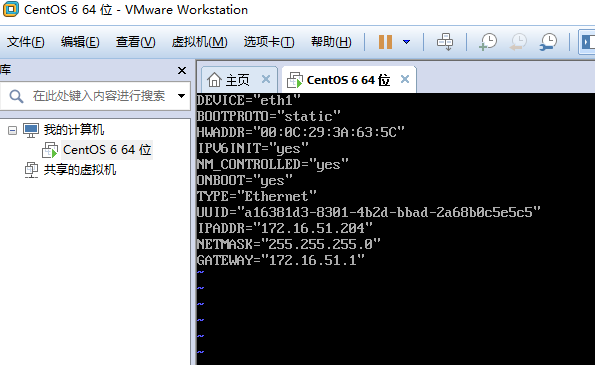
Task: Open the 查看(V) menu
Action: pyautogui.click(x=135, y=42)
